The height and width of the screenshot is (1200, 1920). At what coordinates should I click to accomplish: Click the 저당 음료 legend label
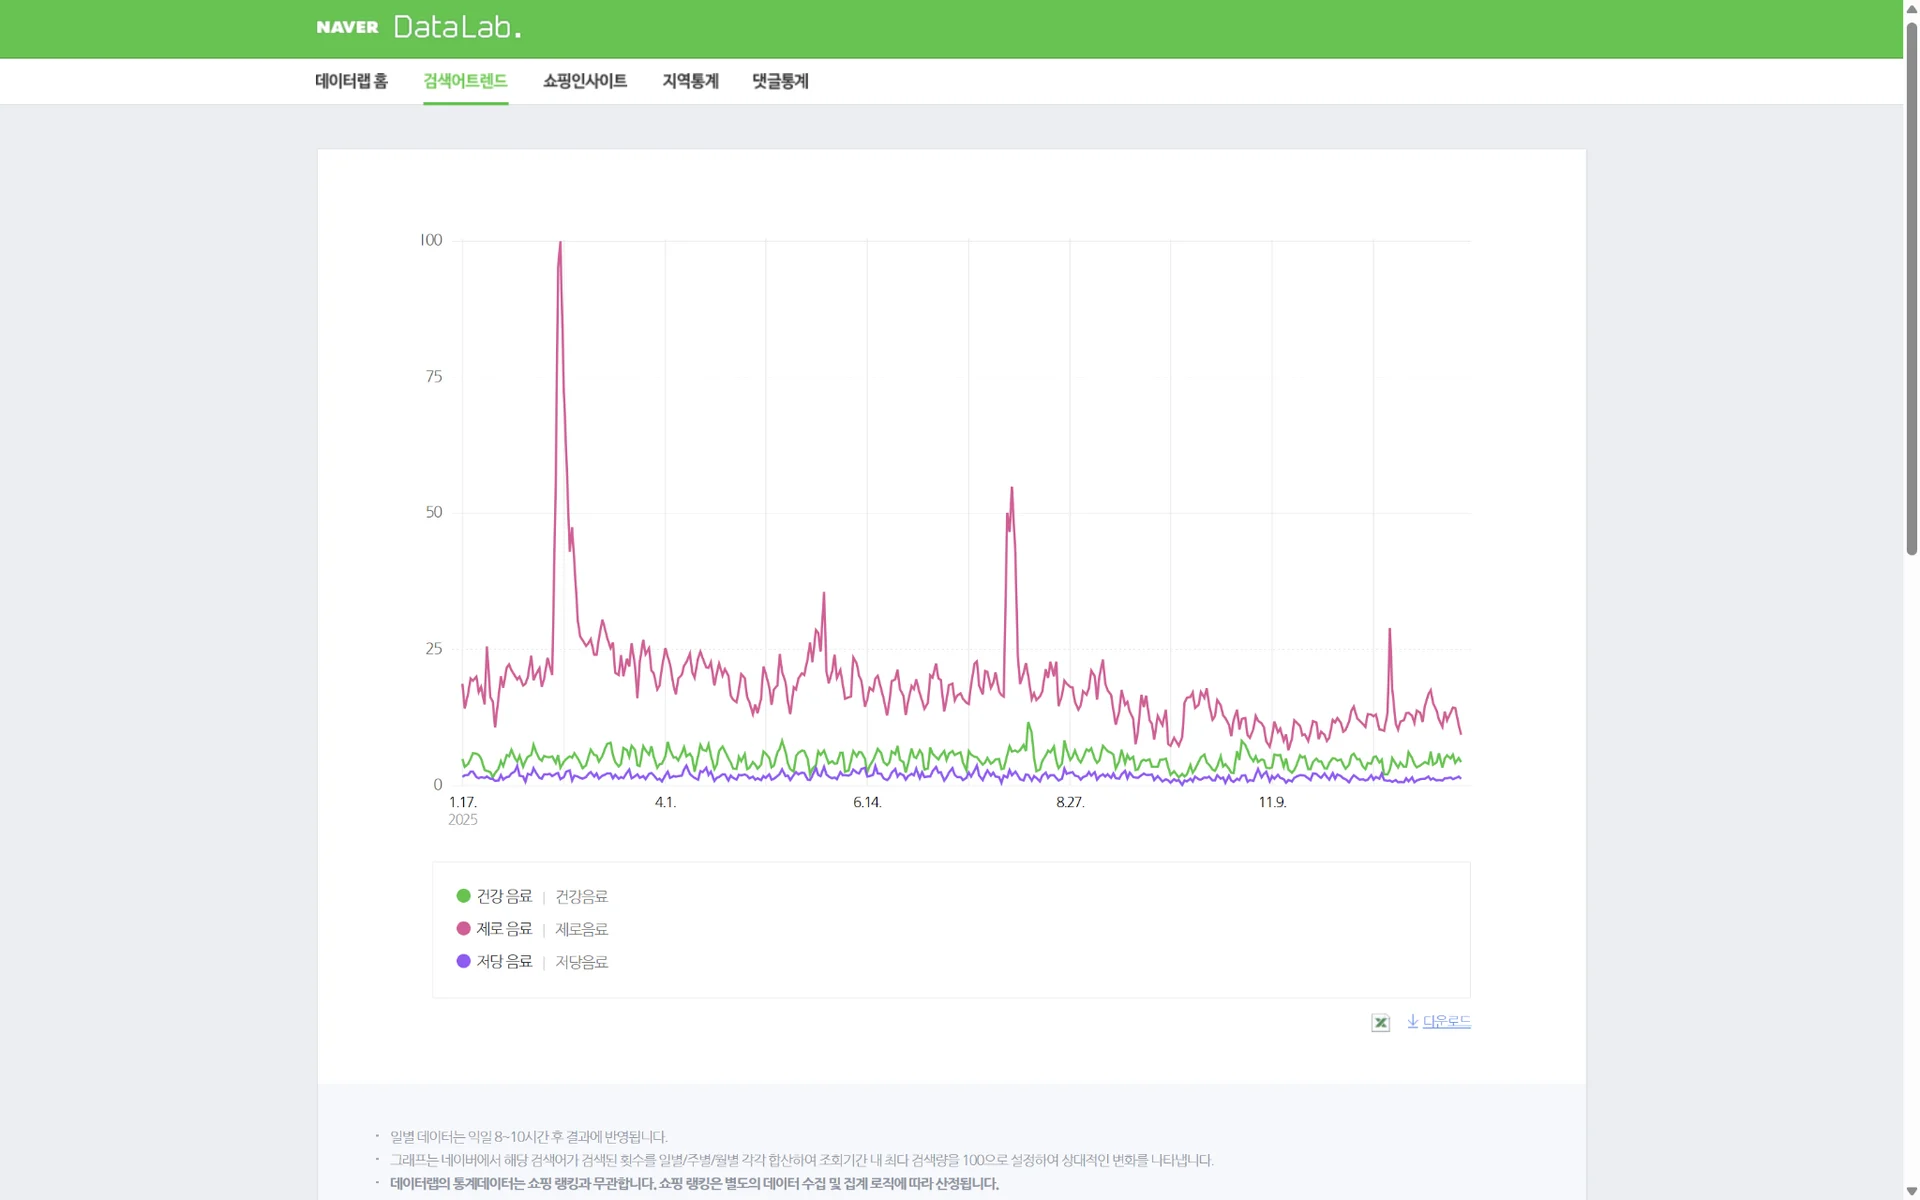[504, 961]
